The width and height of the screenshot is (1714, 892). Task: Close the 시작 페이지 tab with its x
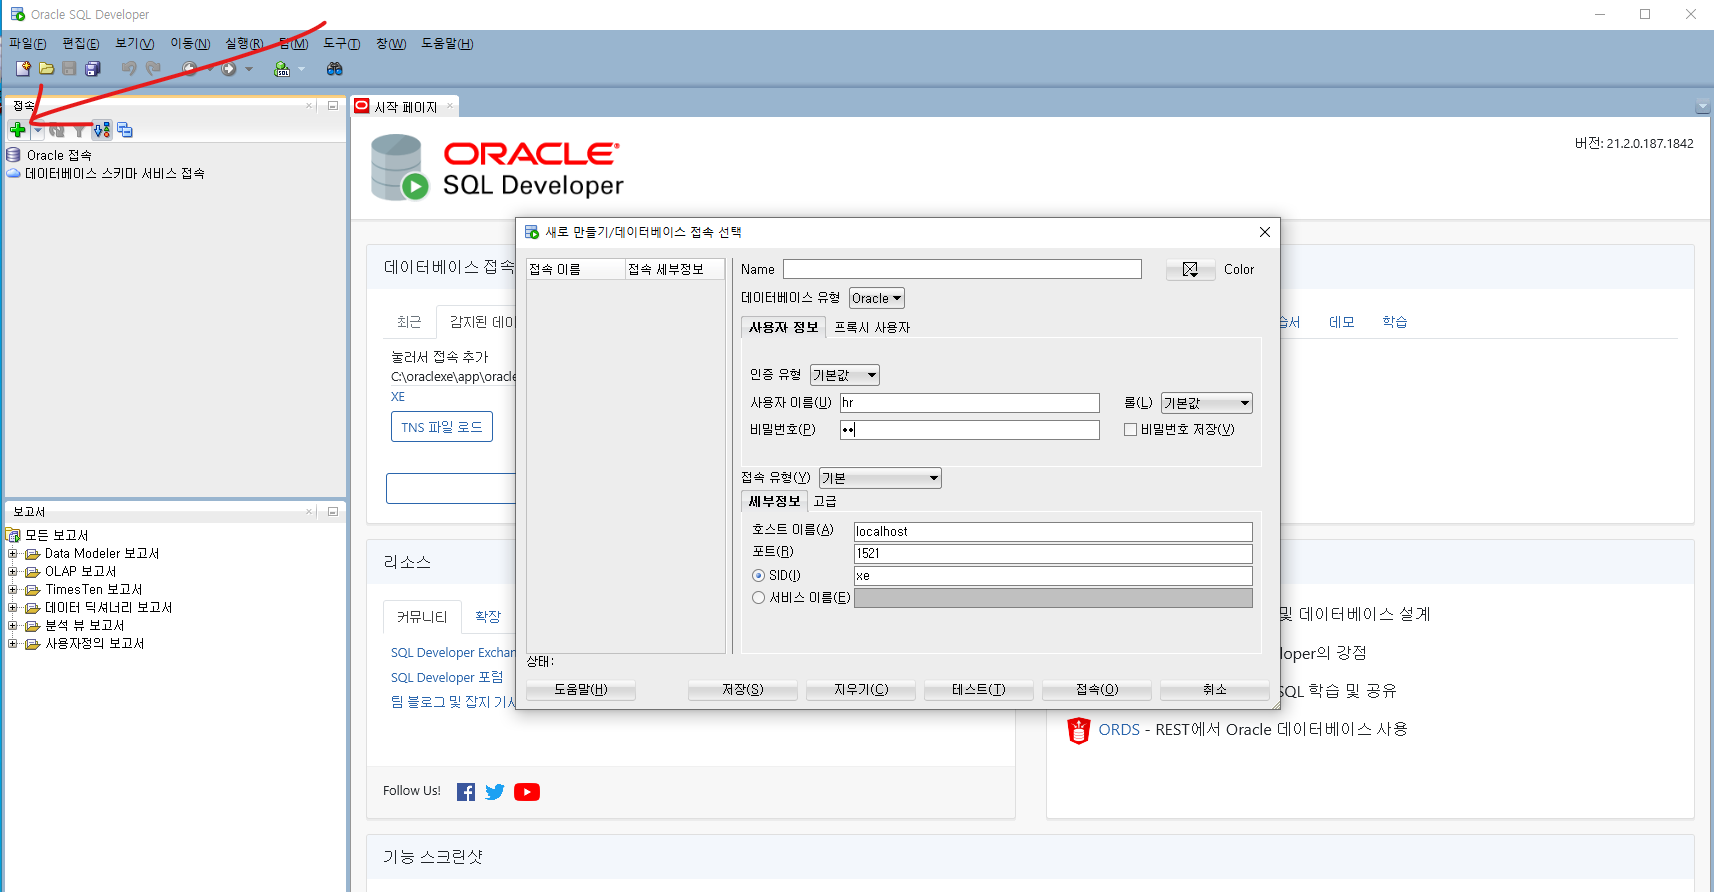pos(450,106)
